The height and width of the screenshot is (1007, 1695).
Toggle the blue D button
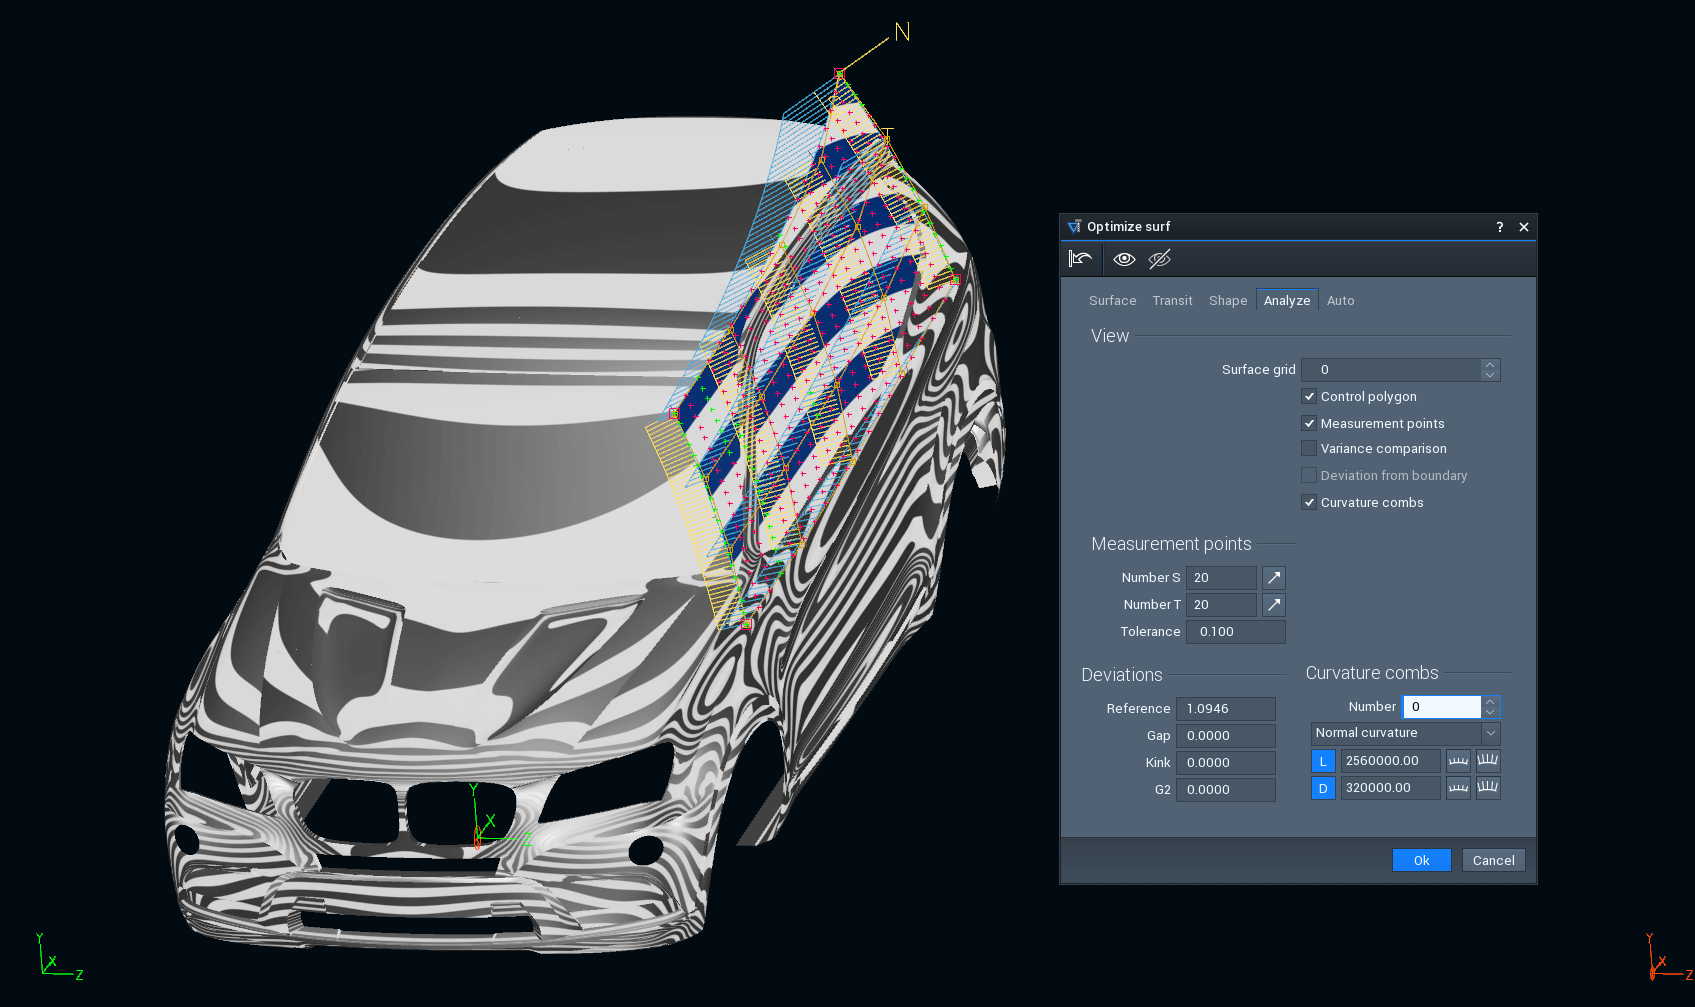click(1323, 788)
